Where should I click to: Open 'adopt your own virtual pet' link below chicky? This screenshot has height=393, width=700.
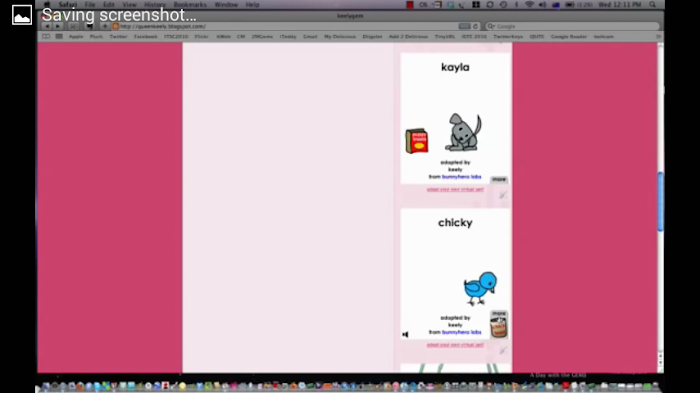[455, 345]
